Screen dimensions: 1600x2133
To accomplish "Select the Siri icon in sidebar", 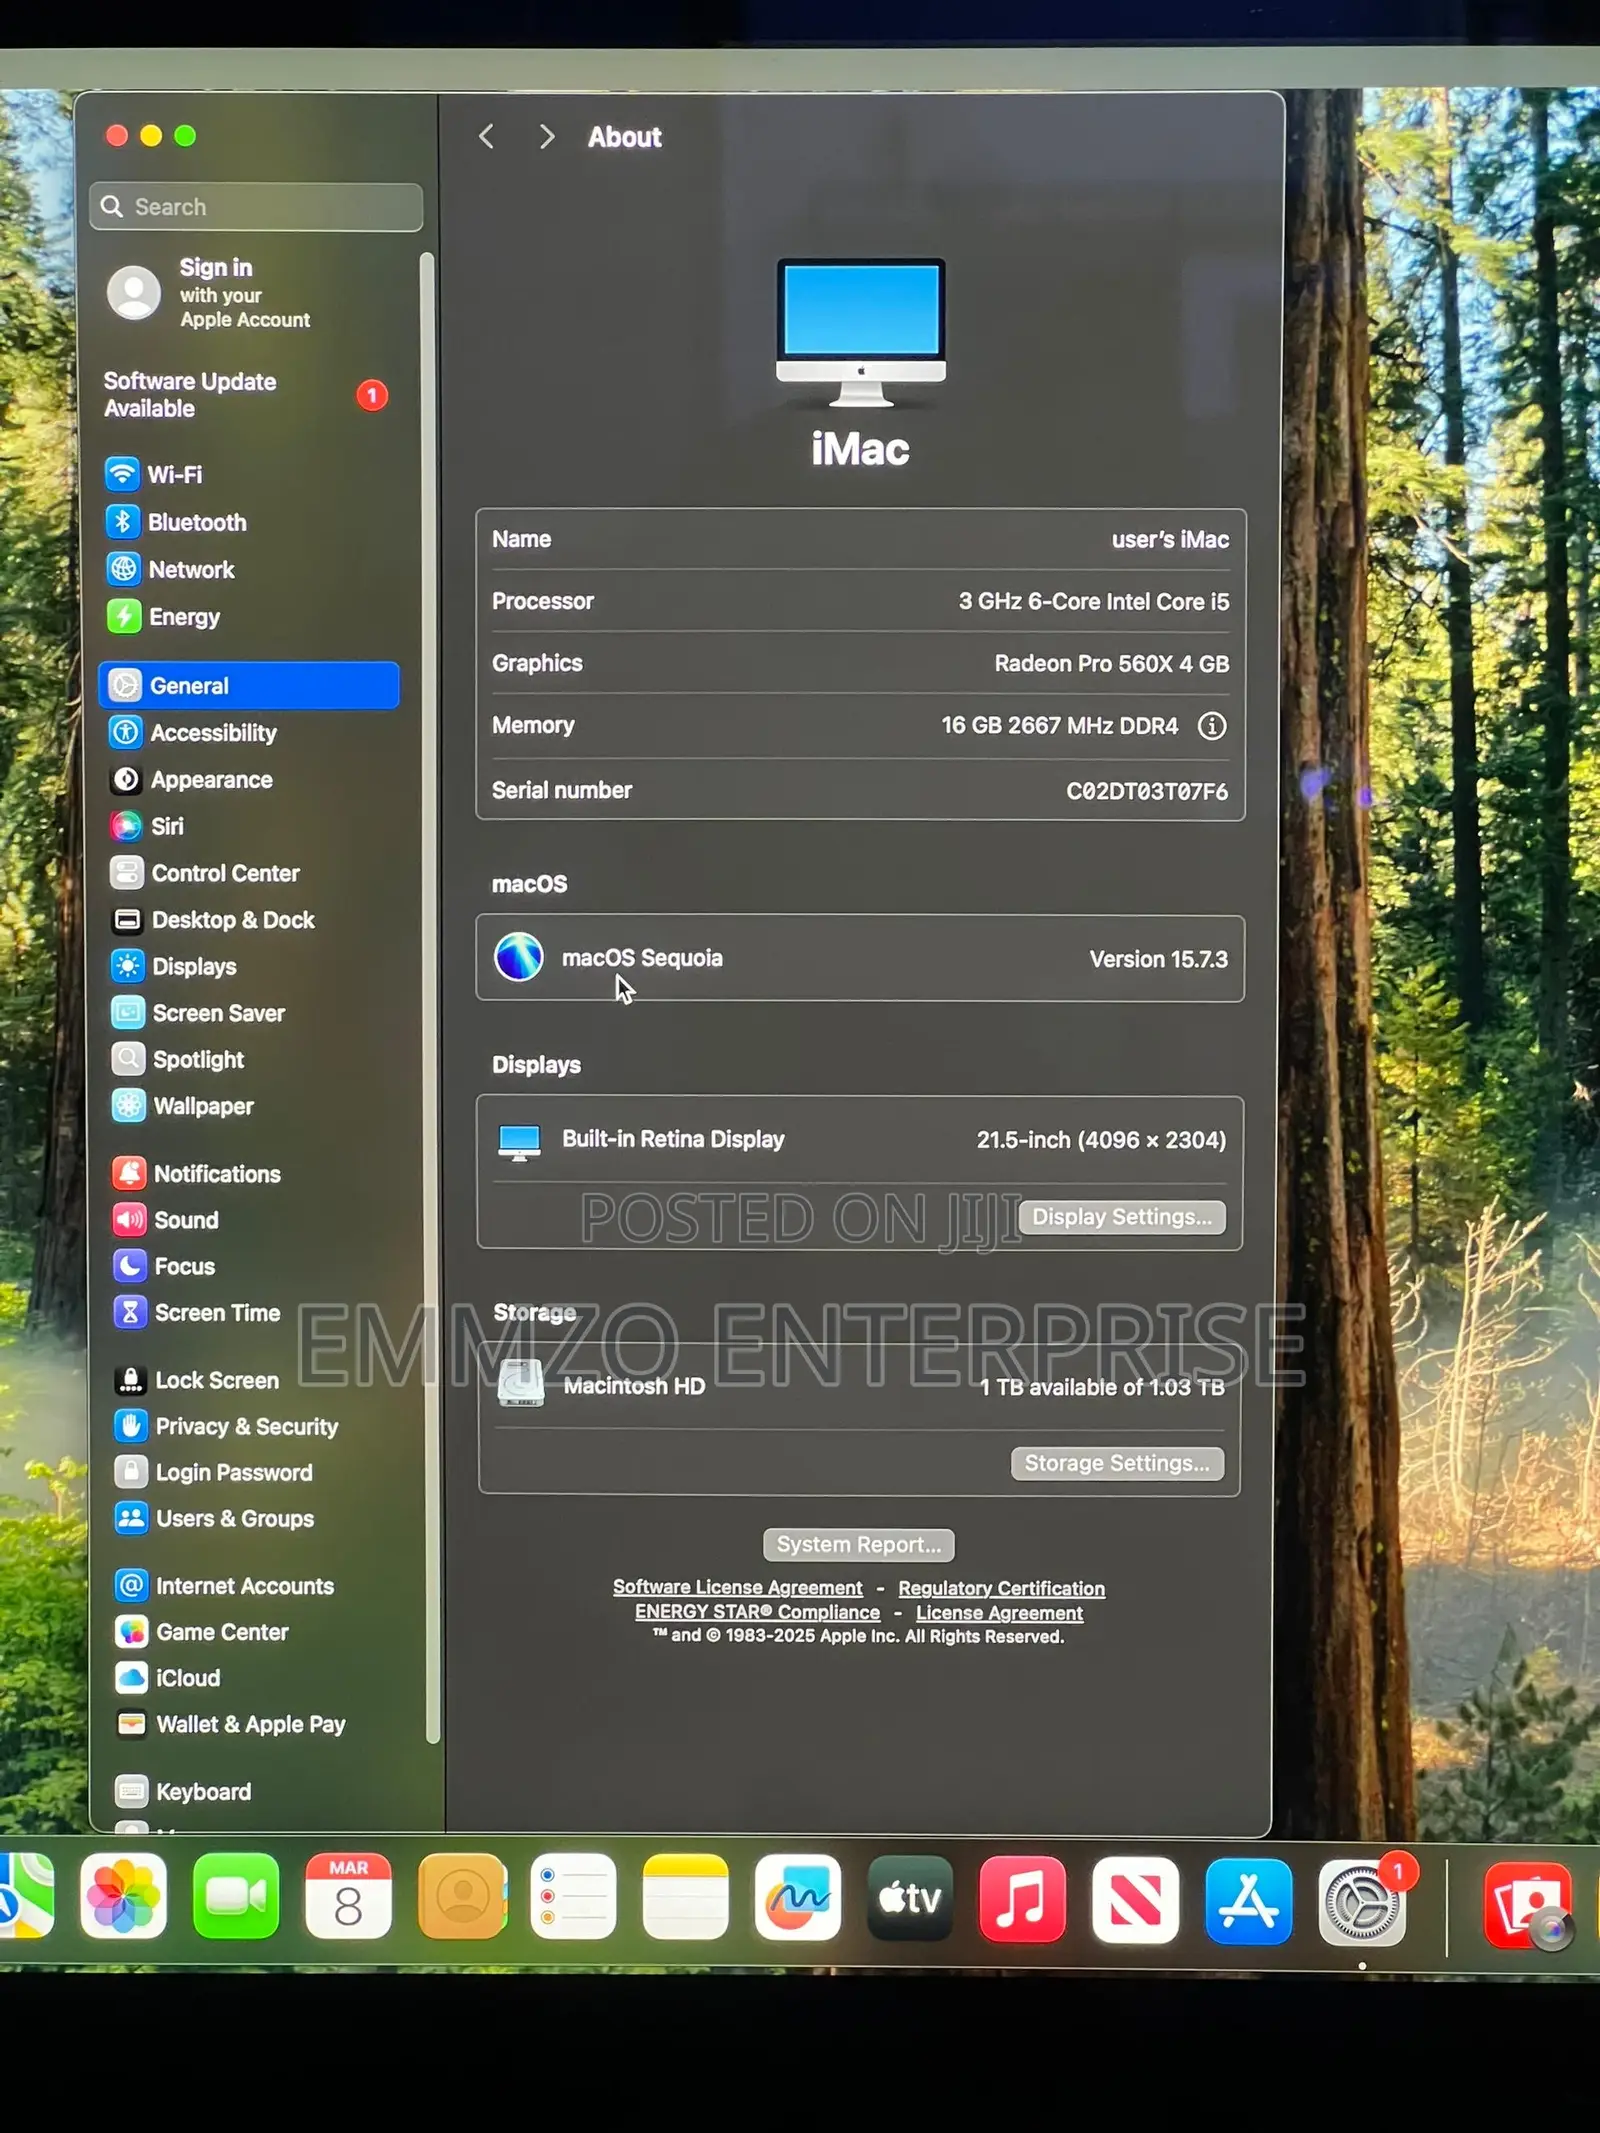I will pyautogui.click(x=126, y=825).
